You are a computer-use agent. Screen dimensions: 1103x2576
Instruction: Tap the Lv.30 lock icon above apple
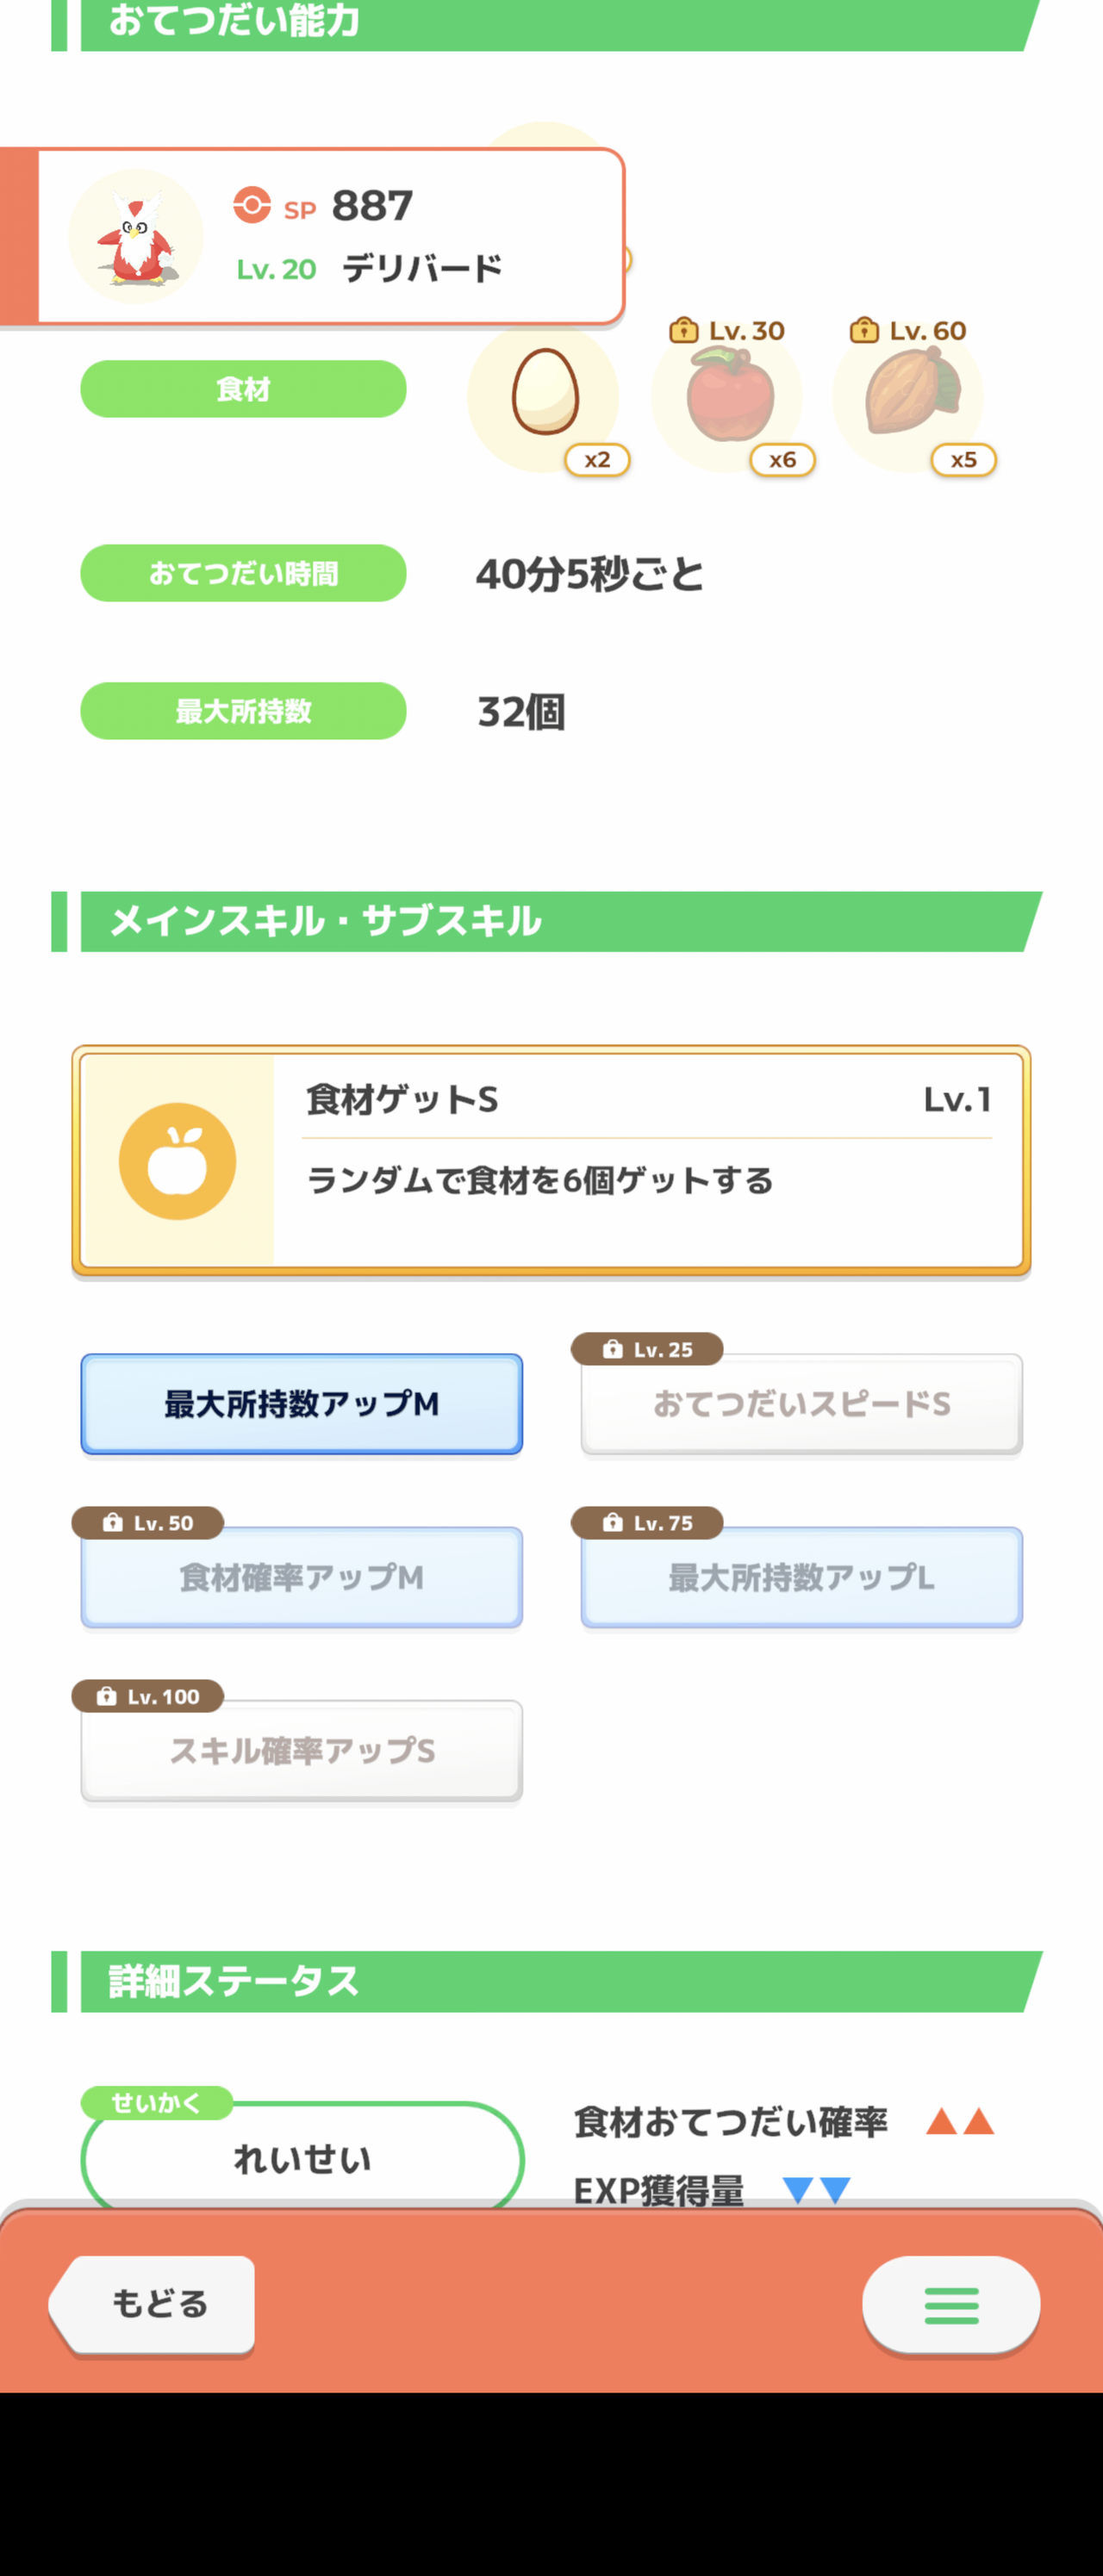pos(683,330)
